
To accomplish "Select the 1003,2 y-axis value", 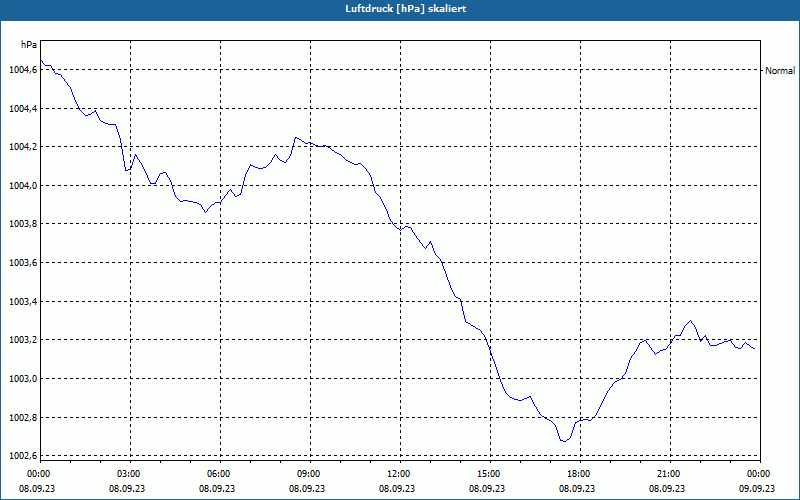I will (x=23, y=340).
